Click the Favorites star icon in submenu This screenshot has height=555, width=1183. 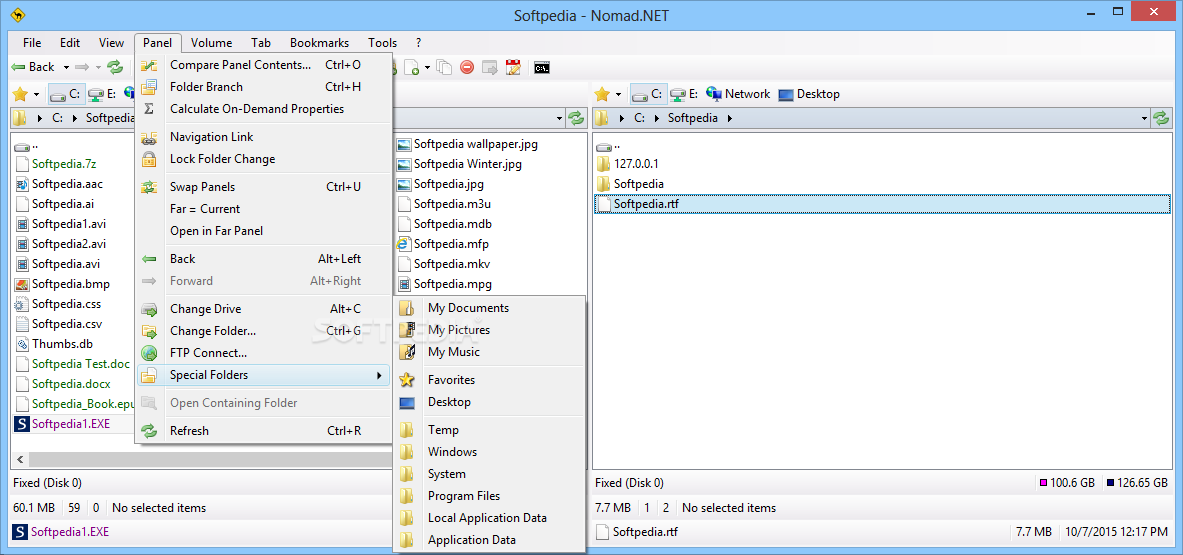407,380
